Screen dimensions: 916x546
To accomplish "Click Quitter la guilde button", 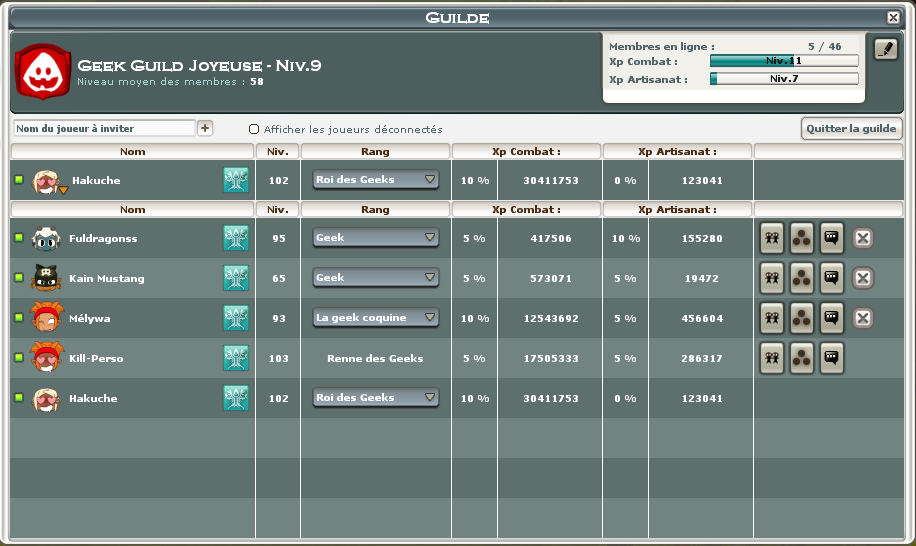I will click(852, 128).
